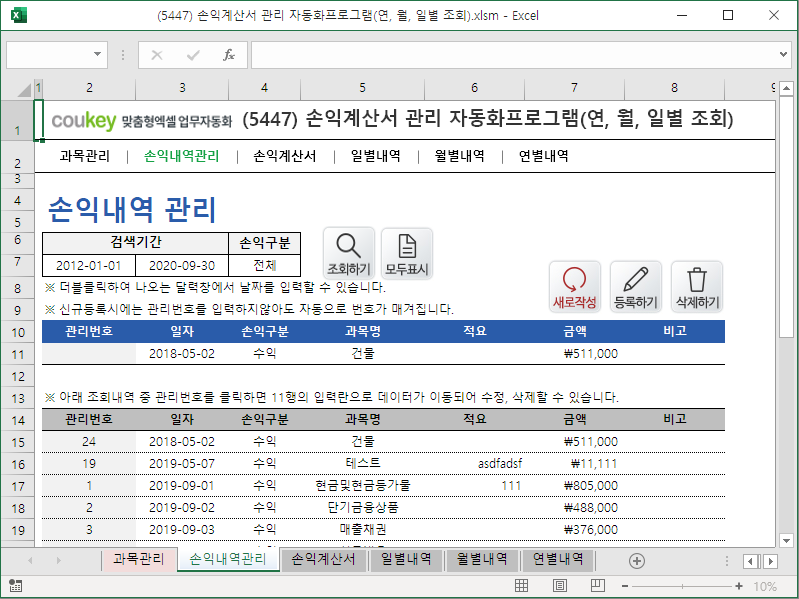Click column header 5
The height and width of the screenshot is (599, 799).
tap(362, 88)
